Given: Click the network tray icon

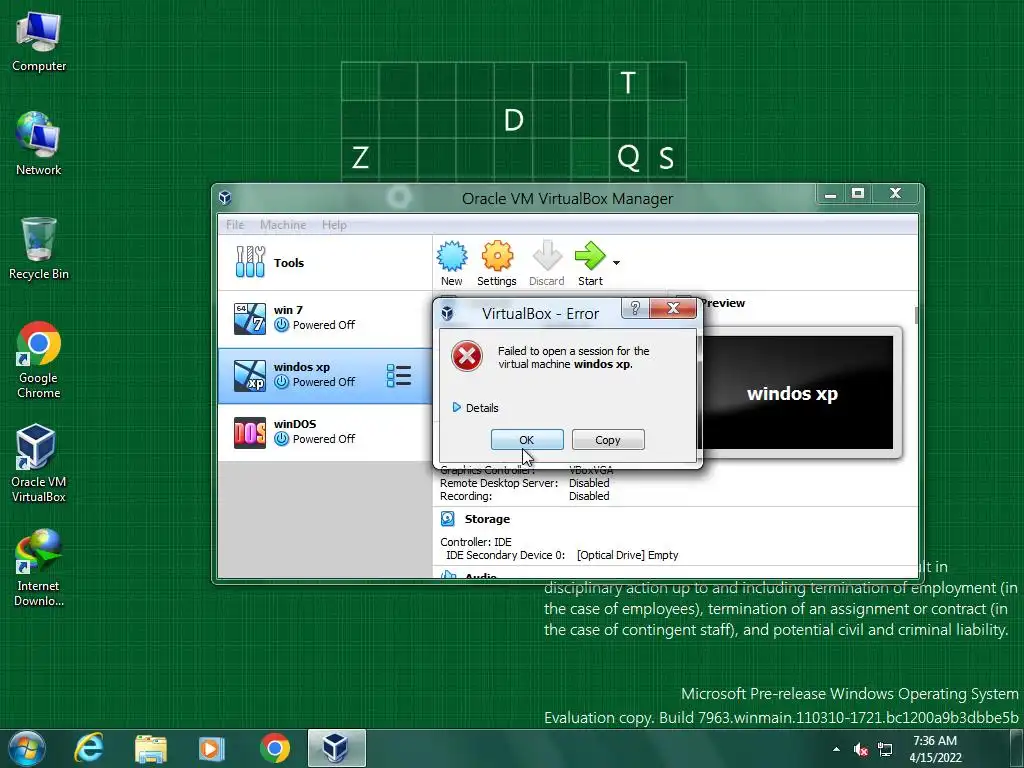Looking at the screenshot, I should (x=885, y=749).
